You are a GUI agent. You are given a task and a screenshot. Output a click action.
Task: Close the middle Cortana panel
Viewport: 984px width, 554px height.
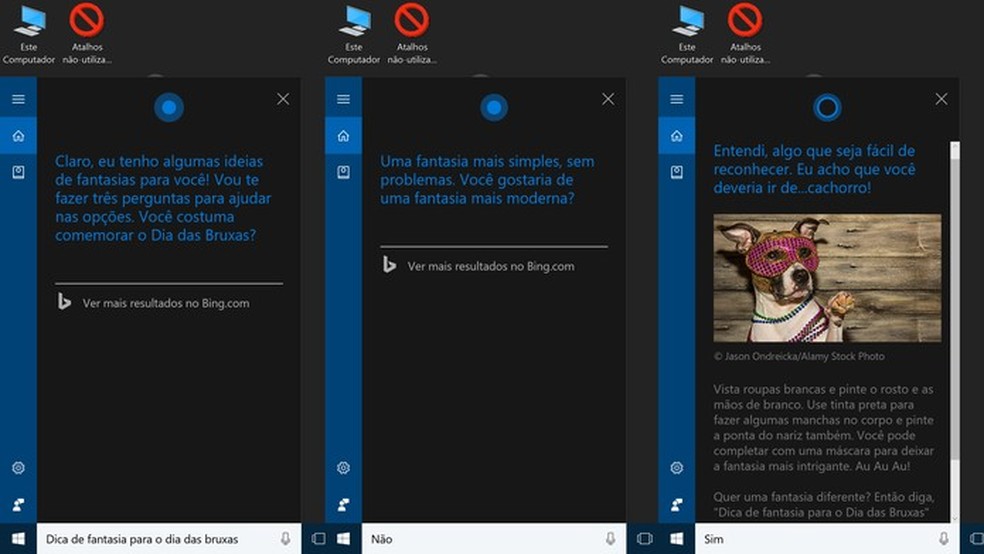point(608,99)
